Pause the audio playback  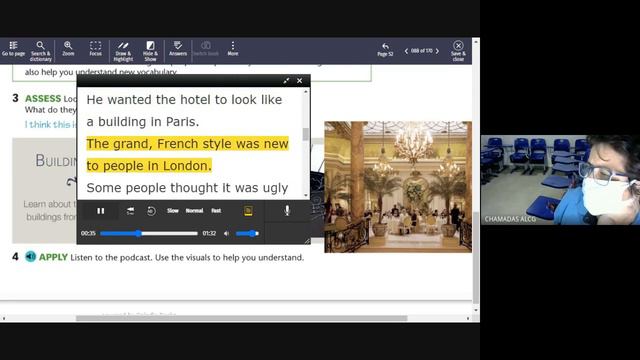[x=100, y=211]
